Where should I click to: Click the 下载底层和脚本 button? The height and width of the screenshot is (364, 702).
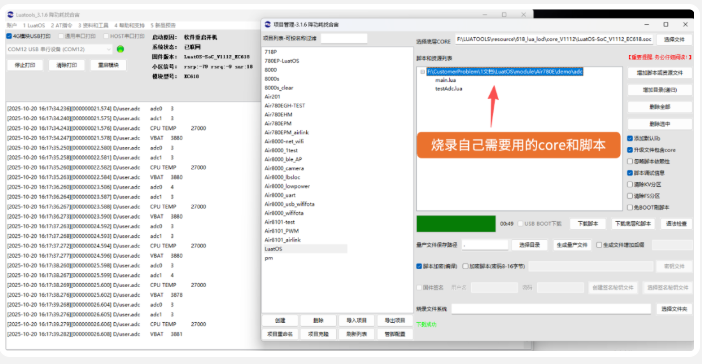click(633, 223)
